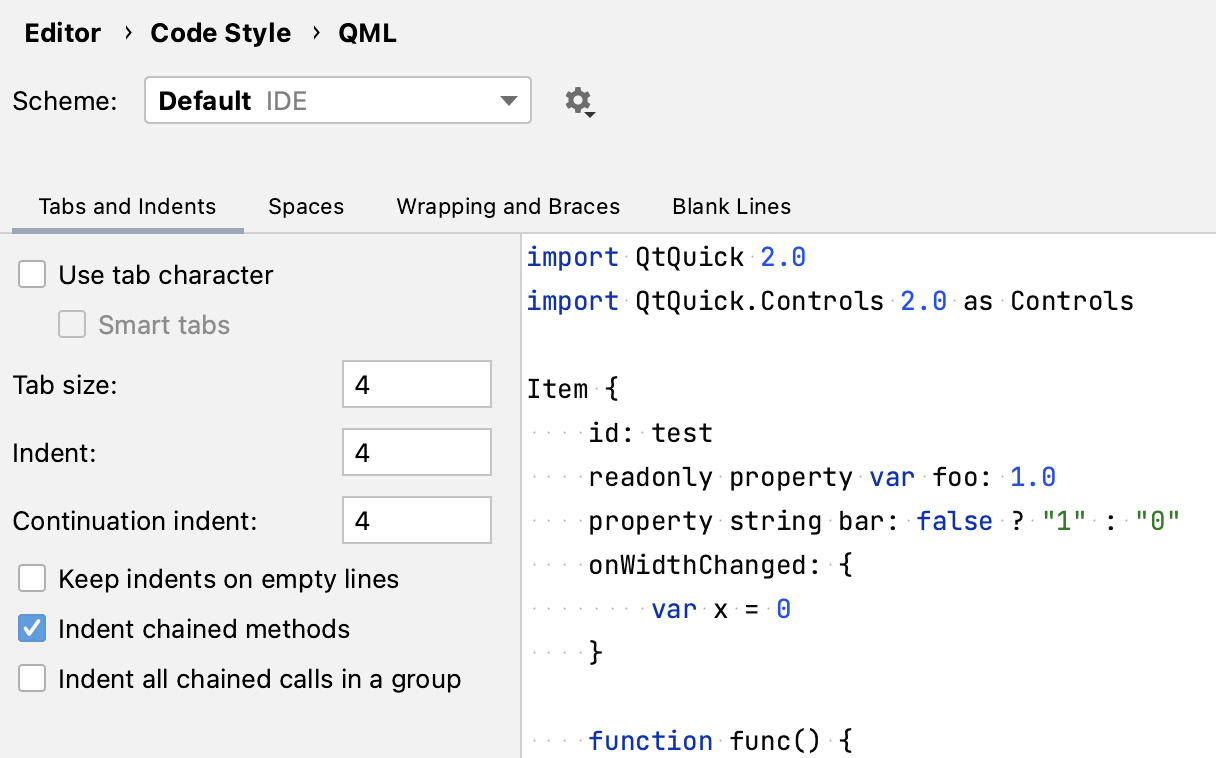Switch to the Blank Lines tab
The width and height of the screenshot is (1216, 758).
pos(731,207)
